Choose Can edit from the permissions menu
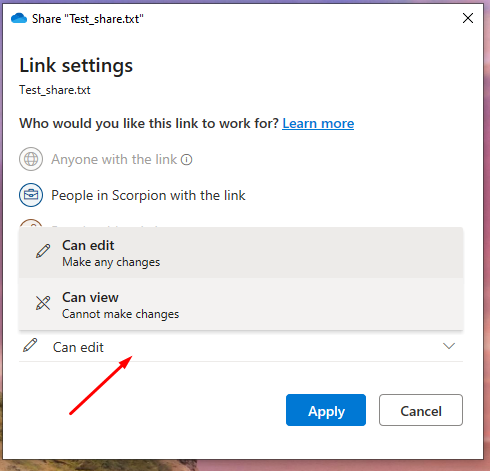Viewport: 490px width, 471px height. click(241, 253)
